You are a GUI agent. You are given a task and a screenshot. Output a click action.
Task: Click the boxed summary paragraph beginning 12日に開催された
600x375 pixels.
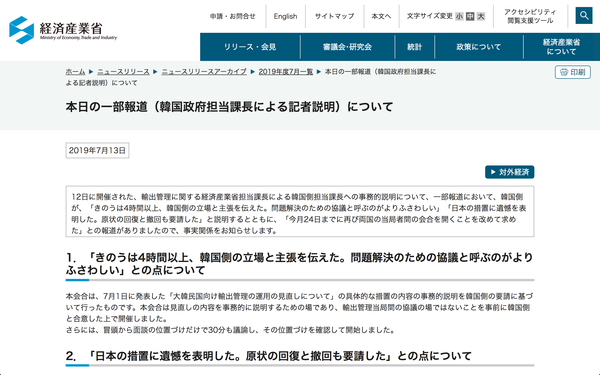300,211
